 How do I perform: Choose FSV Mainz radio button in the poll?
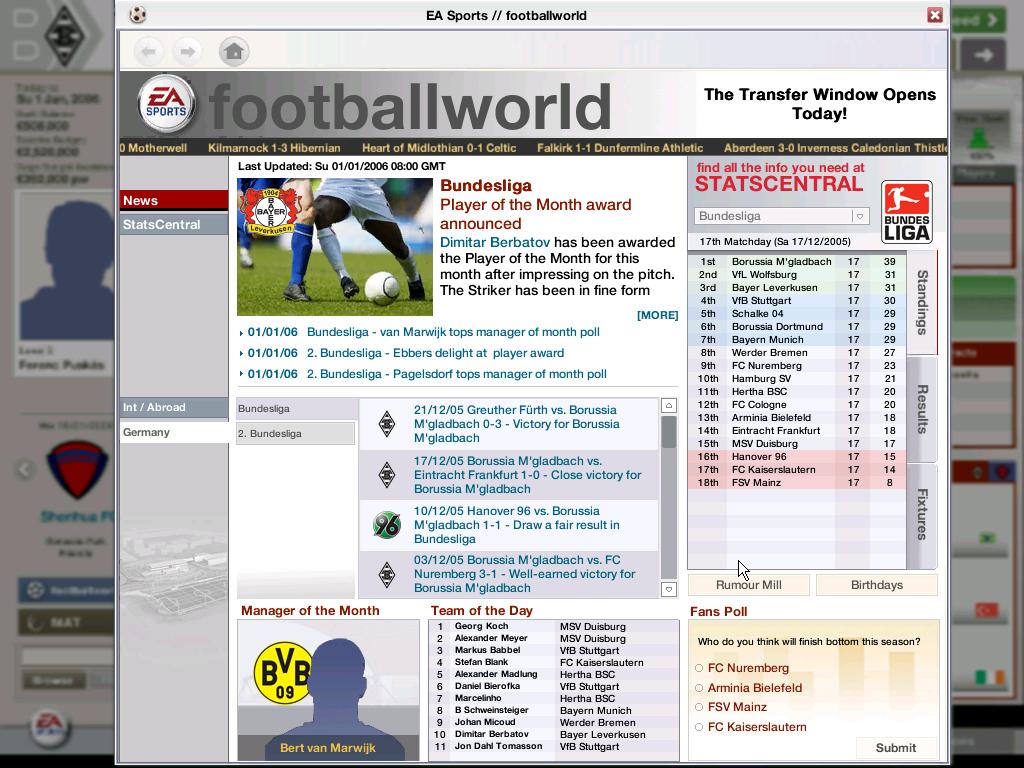699,708
